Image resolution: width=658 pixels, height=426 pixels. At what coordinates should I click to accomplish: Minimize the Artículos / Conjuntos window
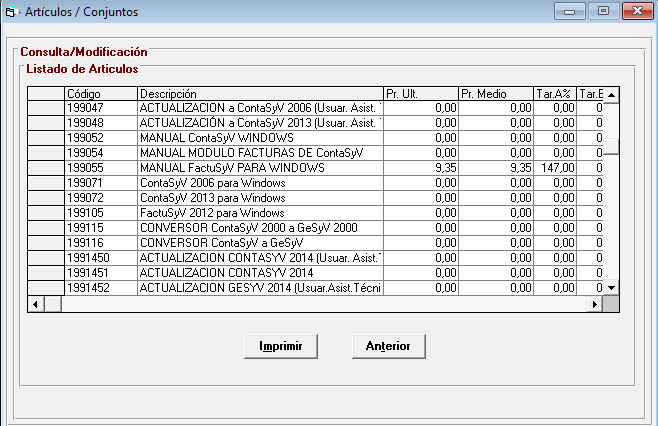(569, 11)
